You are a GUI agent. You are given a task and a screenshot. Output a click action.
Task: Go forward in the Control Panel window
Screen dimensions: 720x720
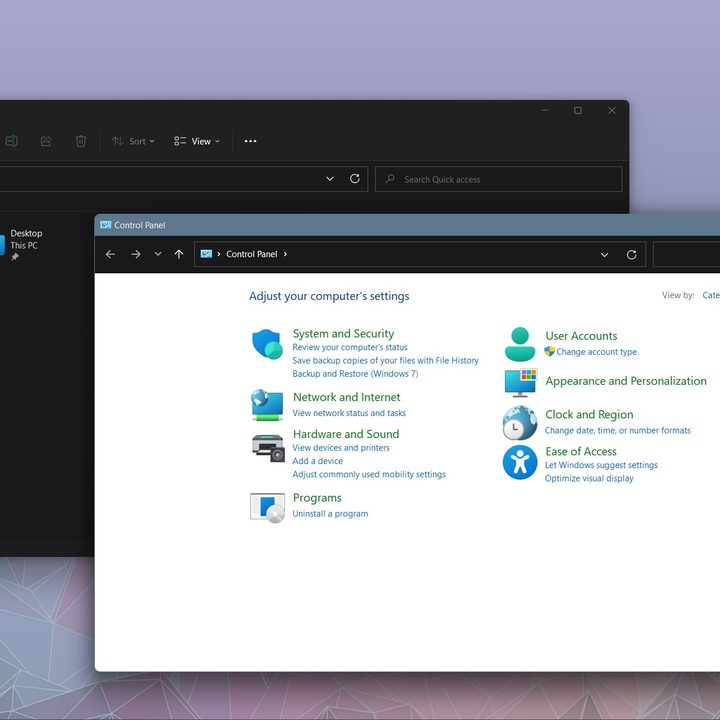point(135,254)
